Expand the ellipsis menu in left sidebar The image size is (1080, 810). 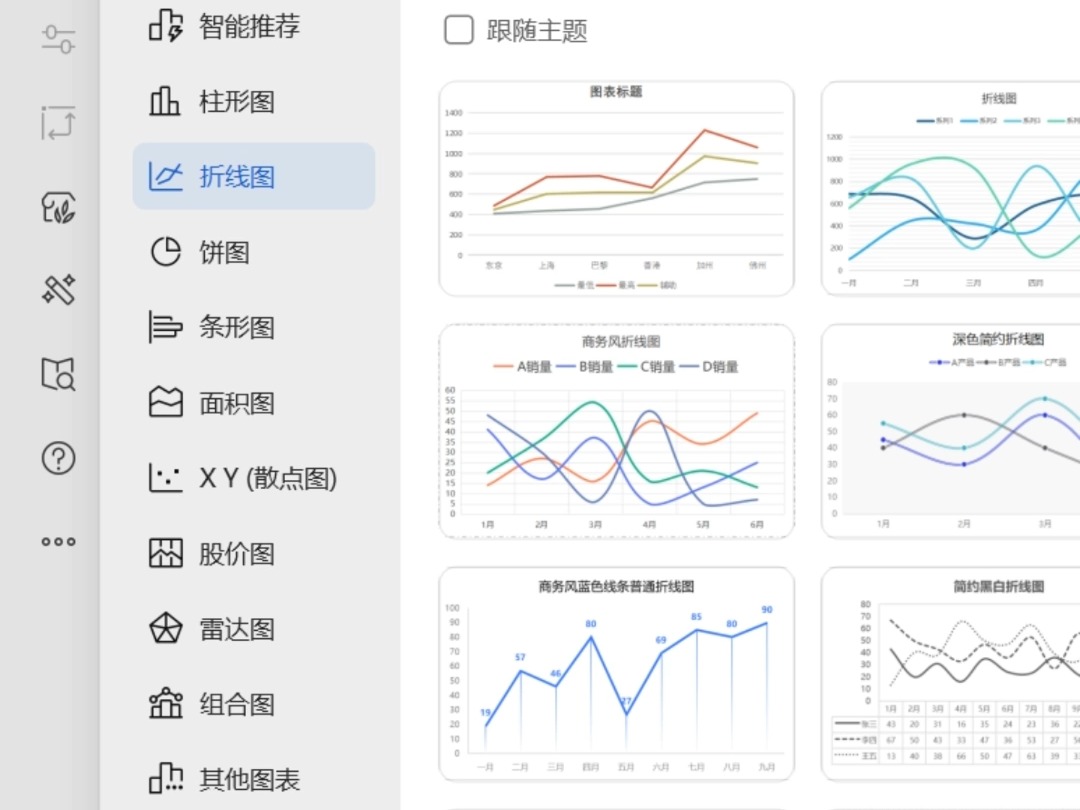(57, 541)
